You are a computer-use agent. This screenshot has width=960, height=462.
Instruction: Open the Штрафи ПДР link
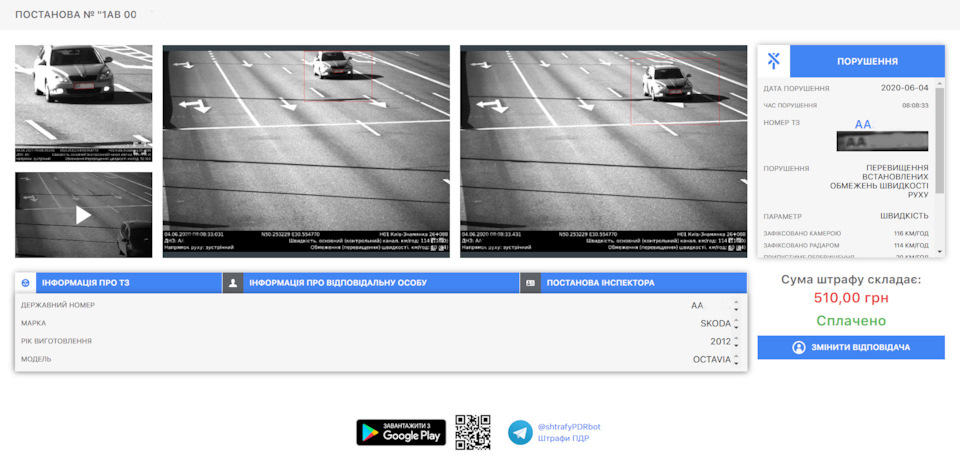click(563, 438)
